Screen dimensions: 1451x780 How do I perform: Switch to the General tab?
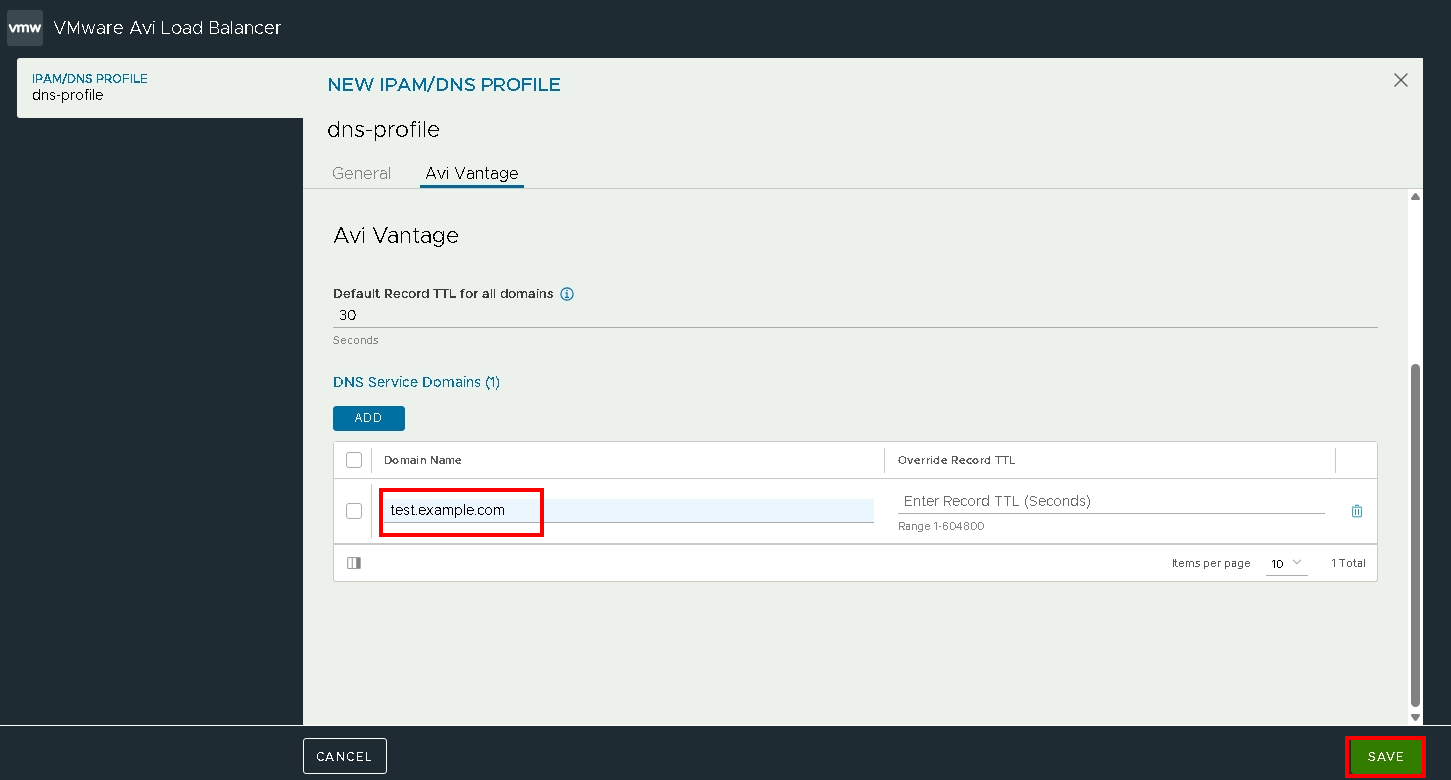[x=361, y=173]
